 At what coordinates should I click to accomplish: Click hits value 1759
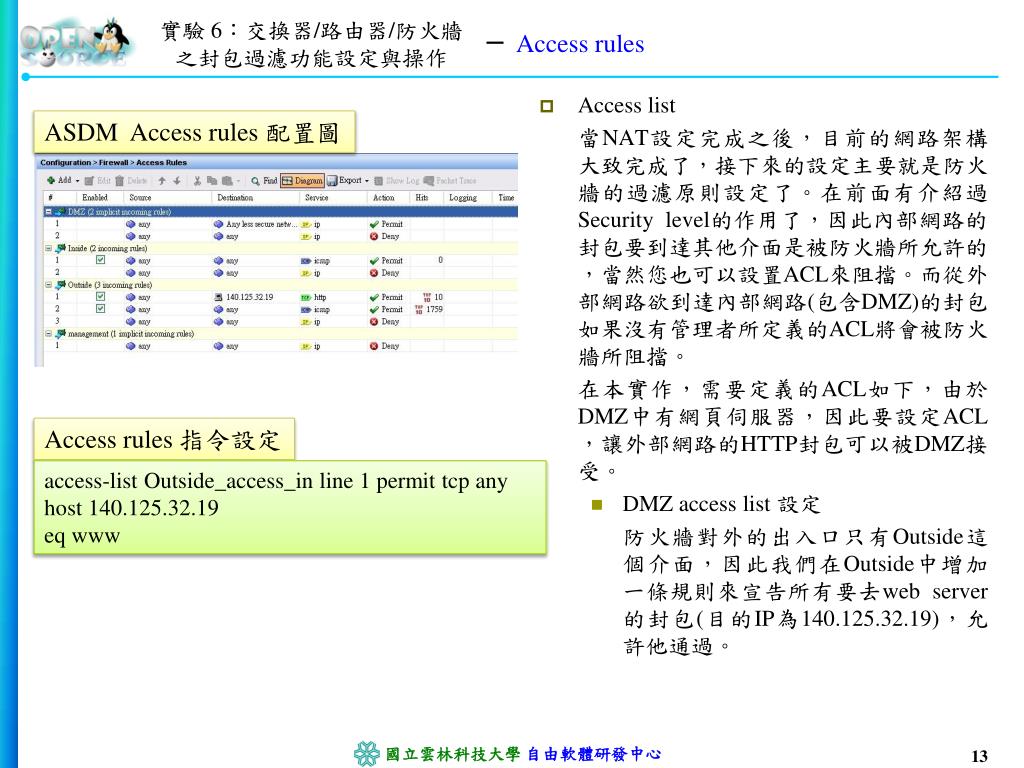click(x=434, y=310)
